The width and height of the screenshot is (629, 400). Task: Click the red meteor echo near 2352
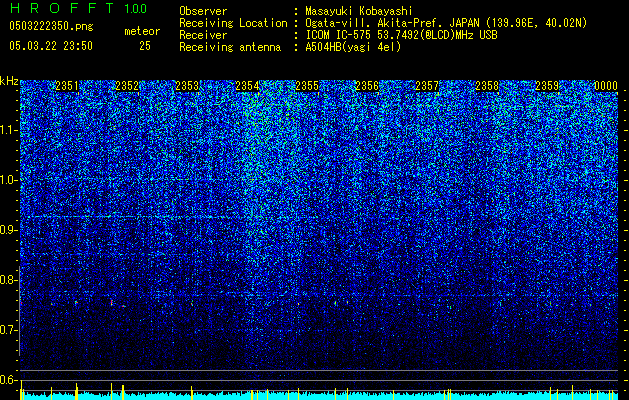(x=112, y=303)
